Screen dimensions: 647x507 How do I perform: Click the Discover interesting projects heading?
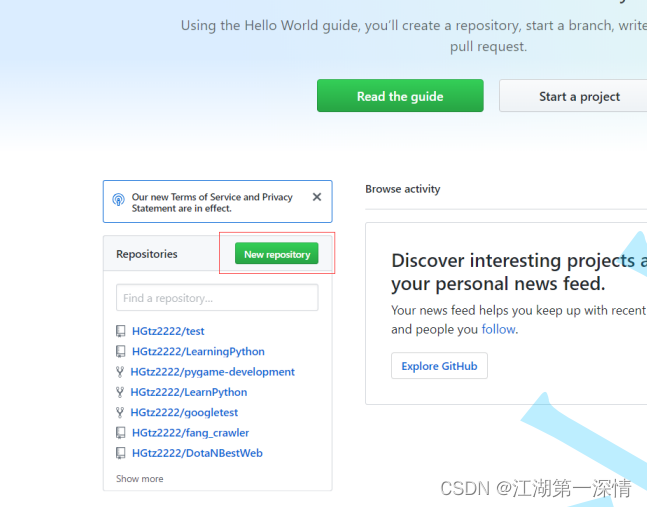[519, 272]
